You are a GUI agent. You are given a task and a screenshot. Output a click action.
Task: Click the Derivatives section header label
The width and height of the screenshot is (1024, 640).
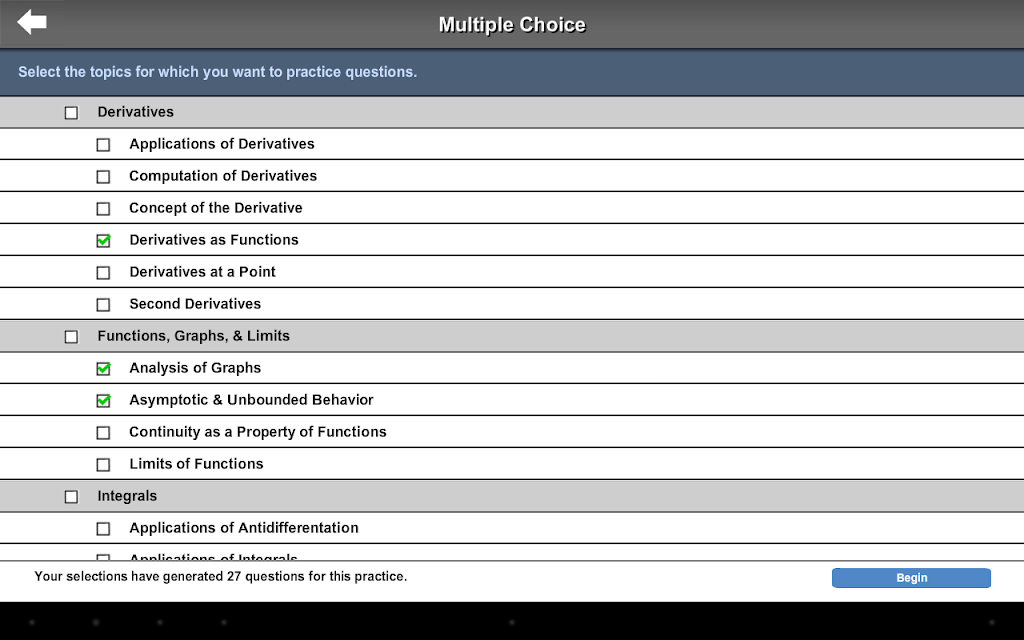135,112
